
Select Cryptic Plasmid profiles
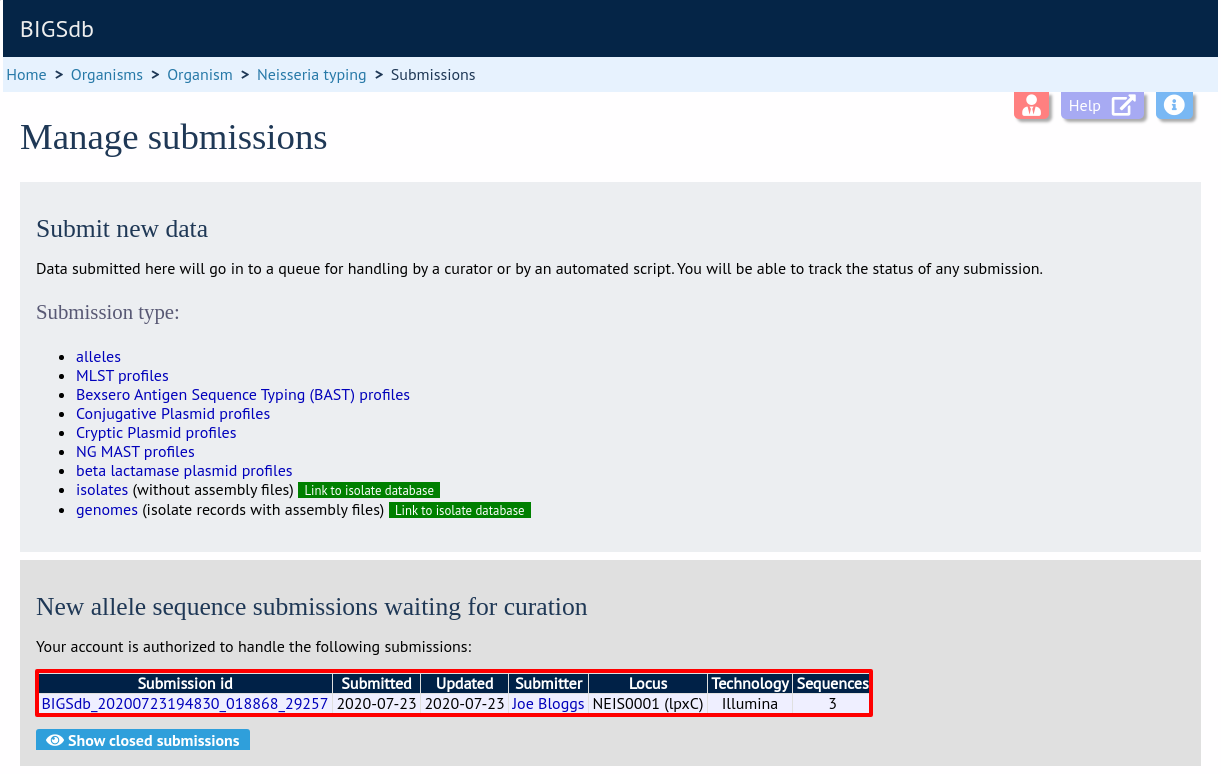pyautogui.click(x=156, y=433)
